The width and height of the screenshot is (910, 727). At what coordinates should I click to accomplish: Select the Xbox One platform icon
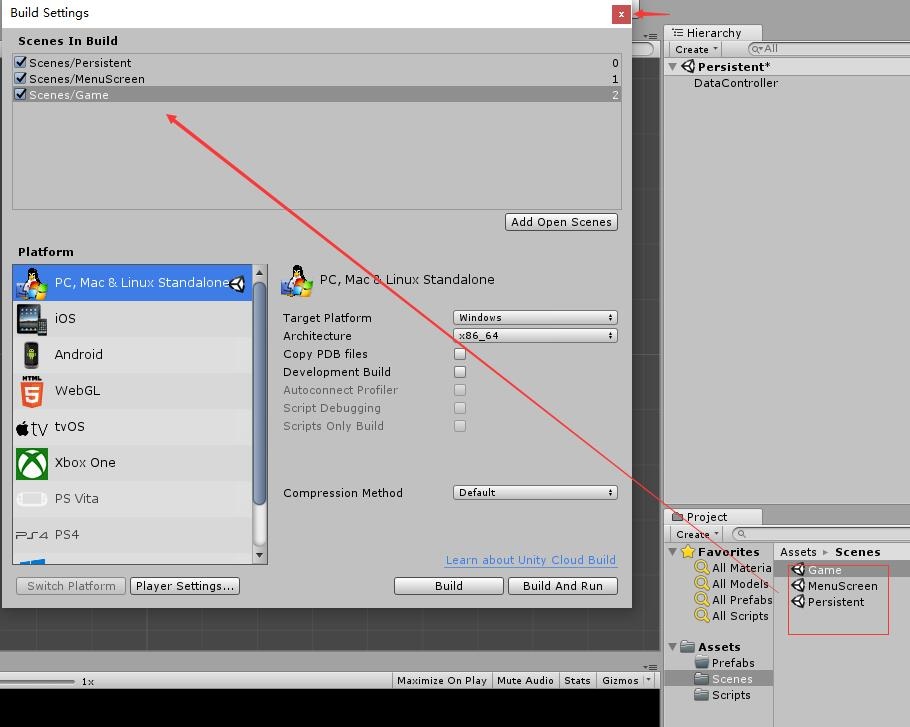tap(31, 463)
